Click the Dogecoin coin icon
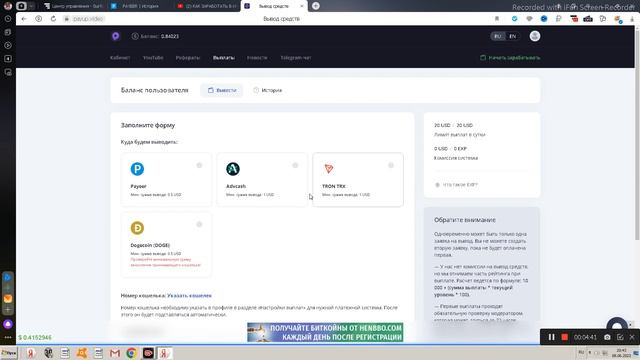 pyautogui.click(x=137, y=228)
